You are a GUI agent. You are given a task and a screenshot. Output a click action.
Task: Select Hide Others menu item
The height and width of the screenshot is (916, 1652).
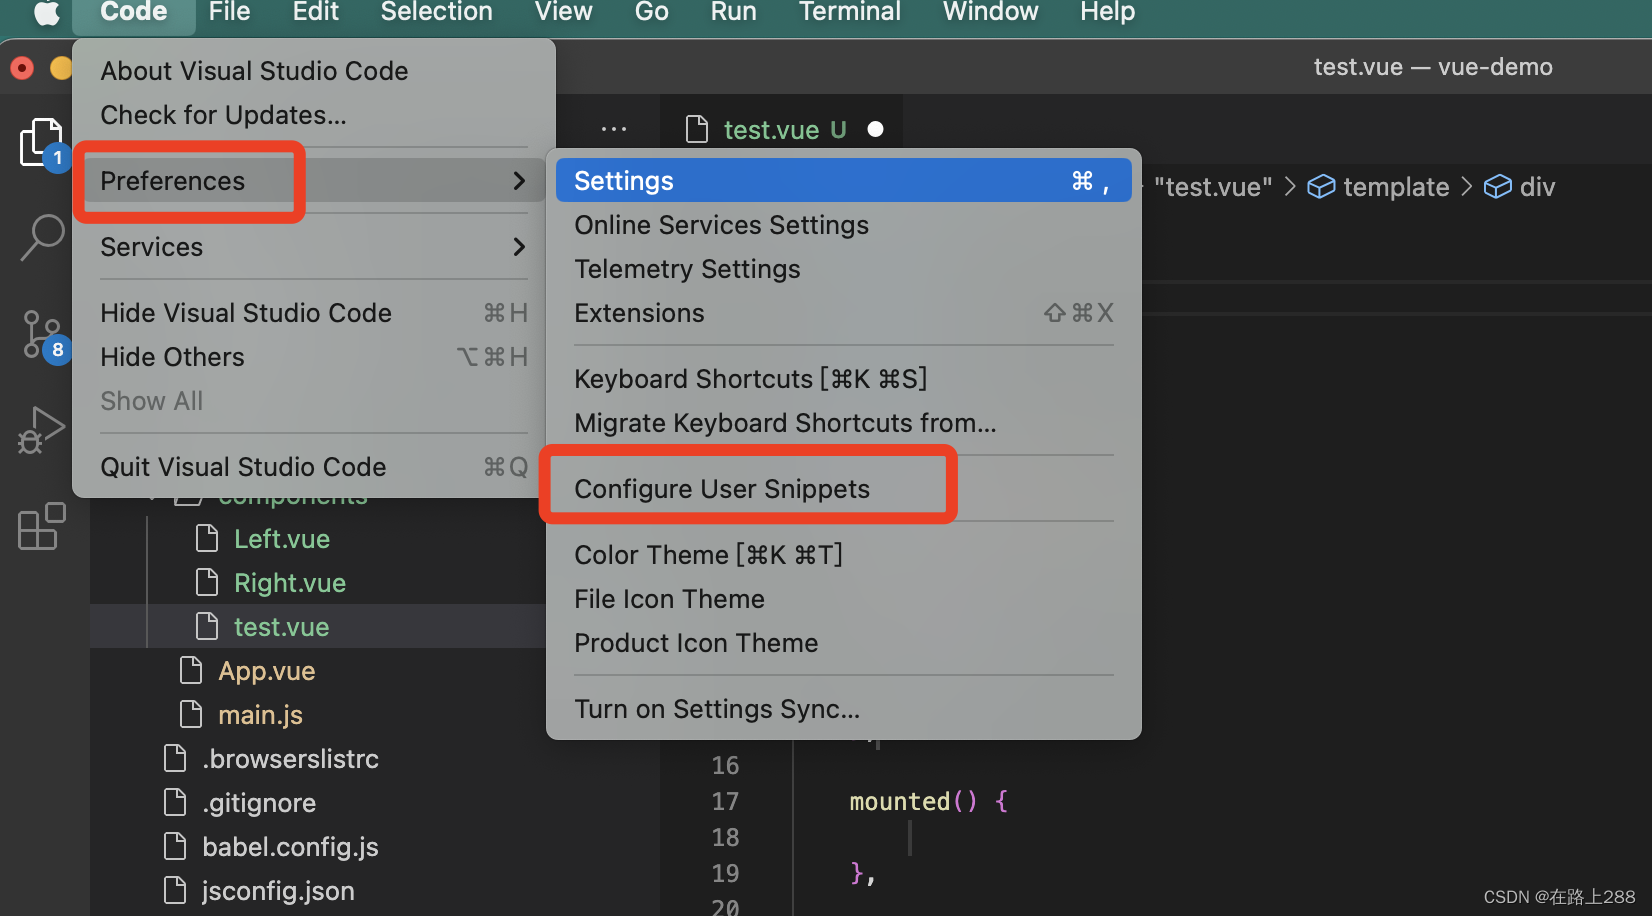coord(314,356)
